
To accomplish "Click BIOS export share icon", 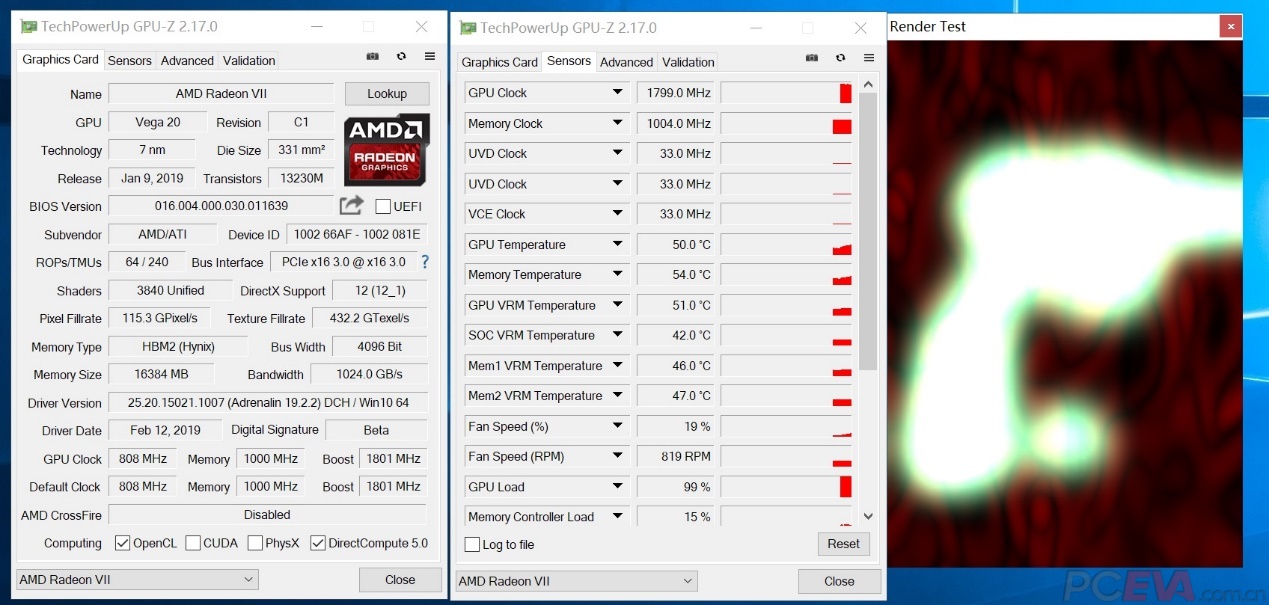I will (351, 205).
